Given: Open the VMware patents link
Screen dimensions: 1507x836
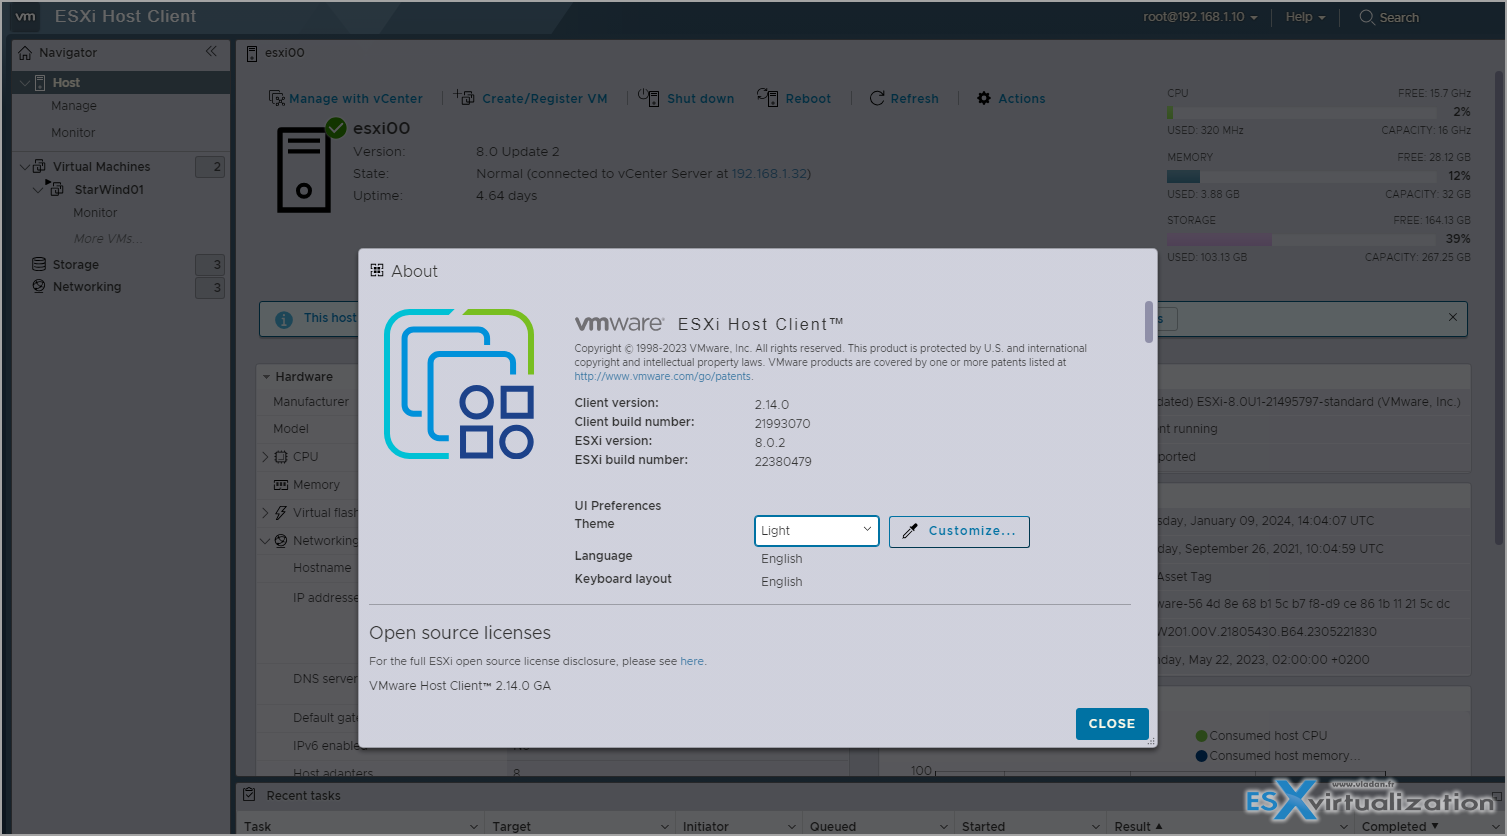Looking at the screenshot, I should point(663,377).
